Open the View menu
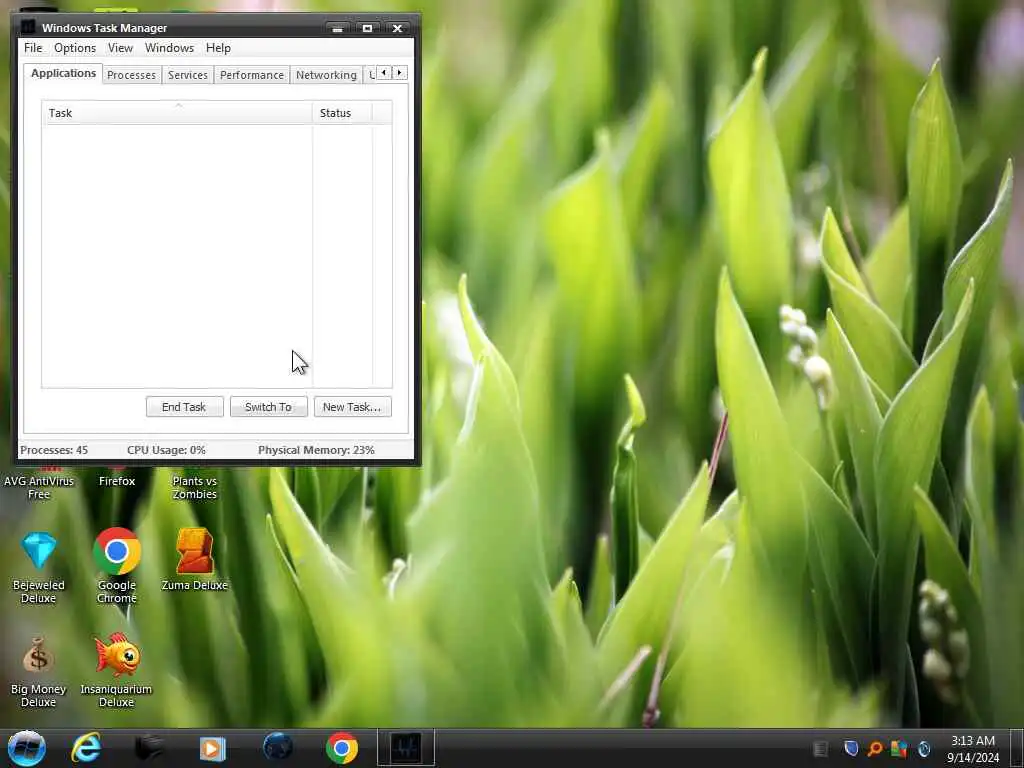The width and height of the screenshot is (1024, 768). click(120, 48)
